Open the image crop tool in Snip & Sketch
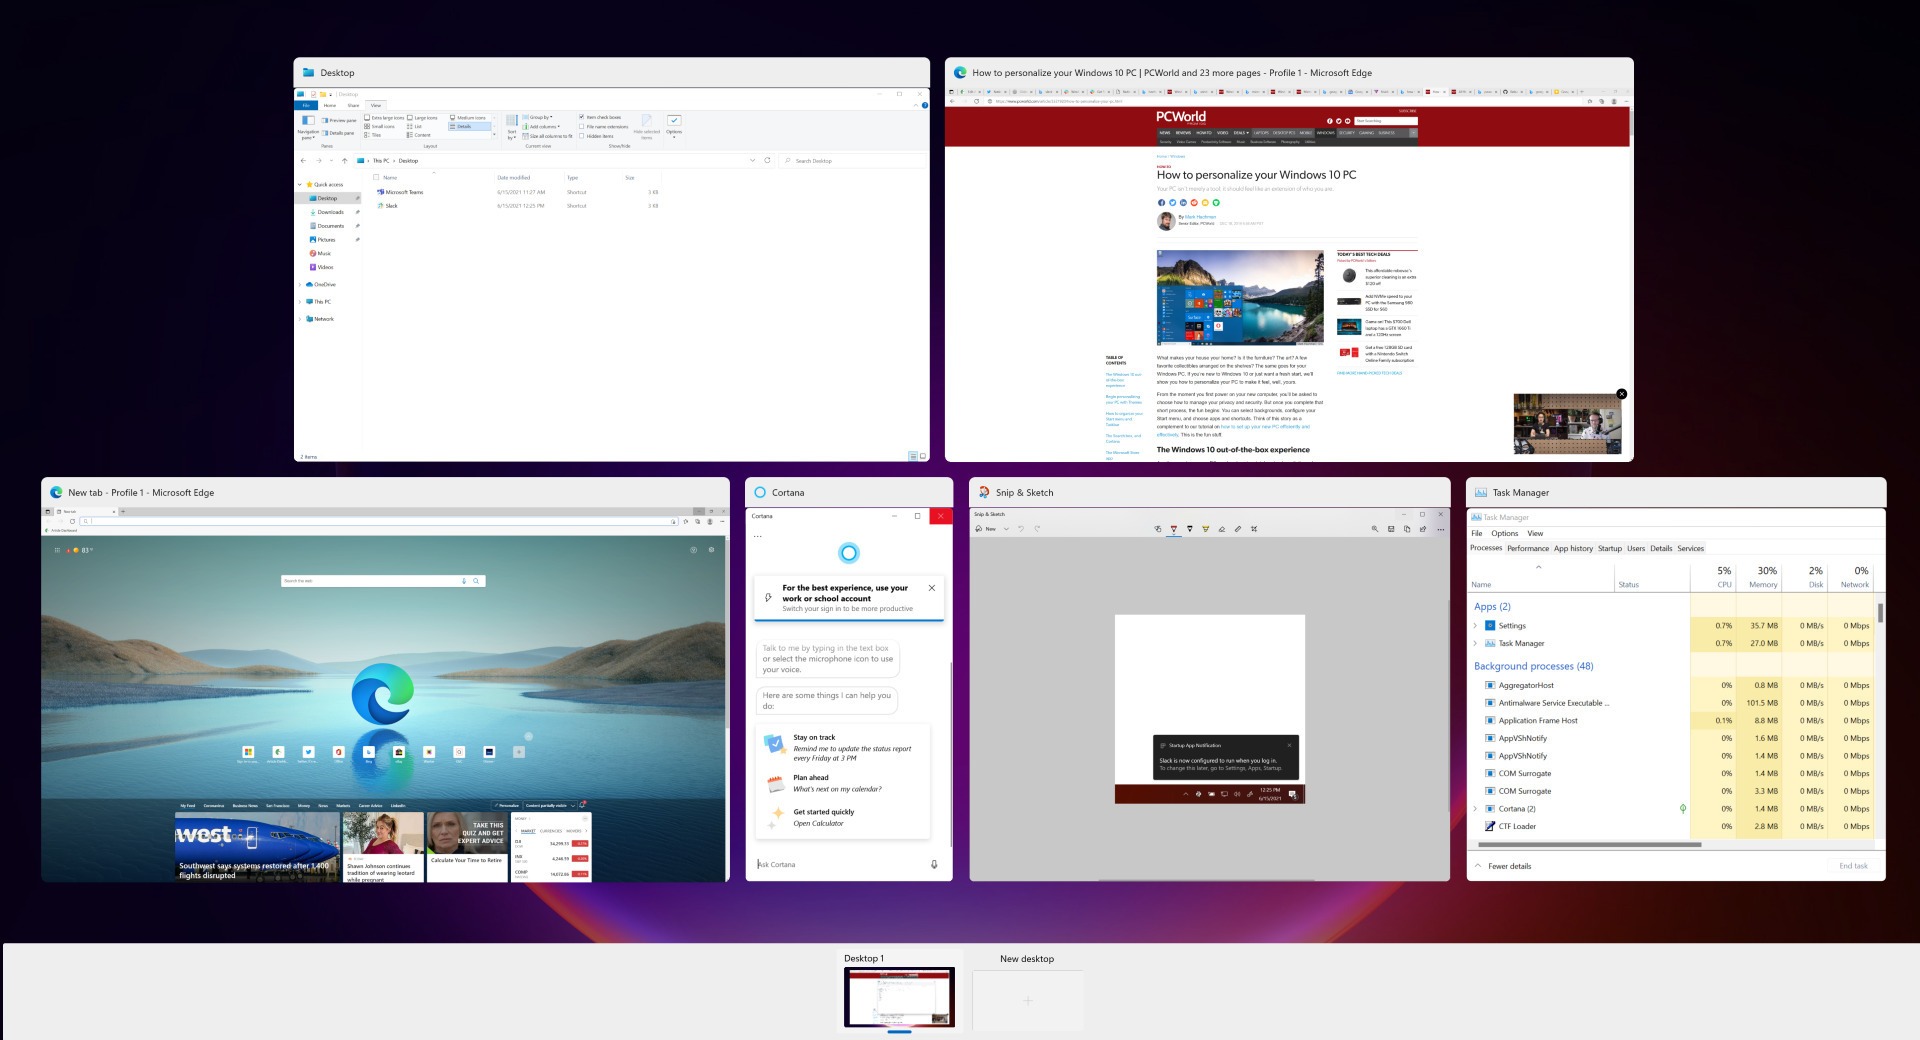Image resolution: width=1920 pixels, height=1040 pixels. pos(1255,529)
